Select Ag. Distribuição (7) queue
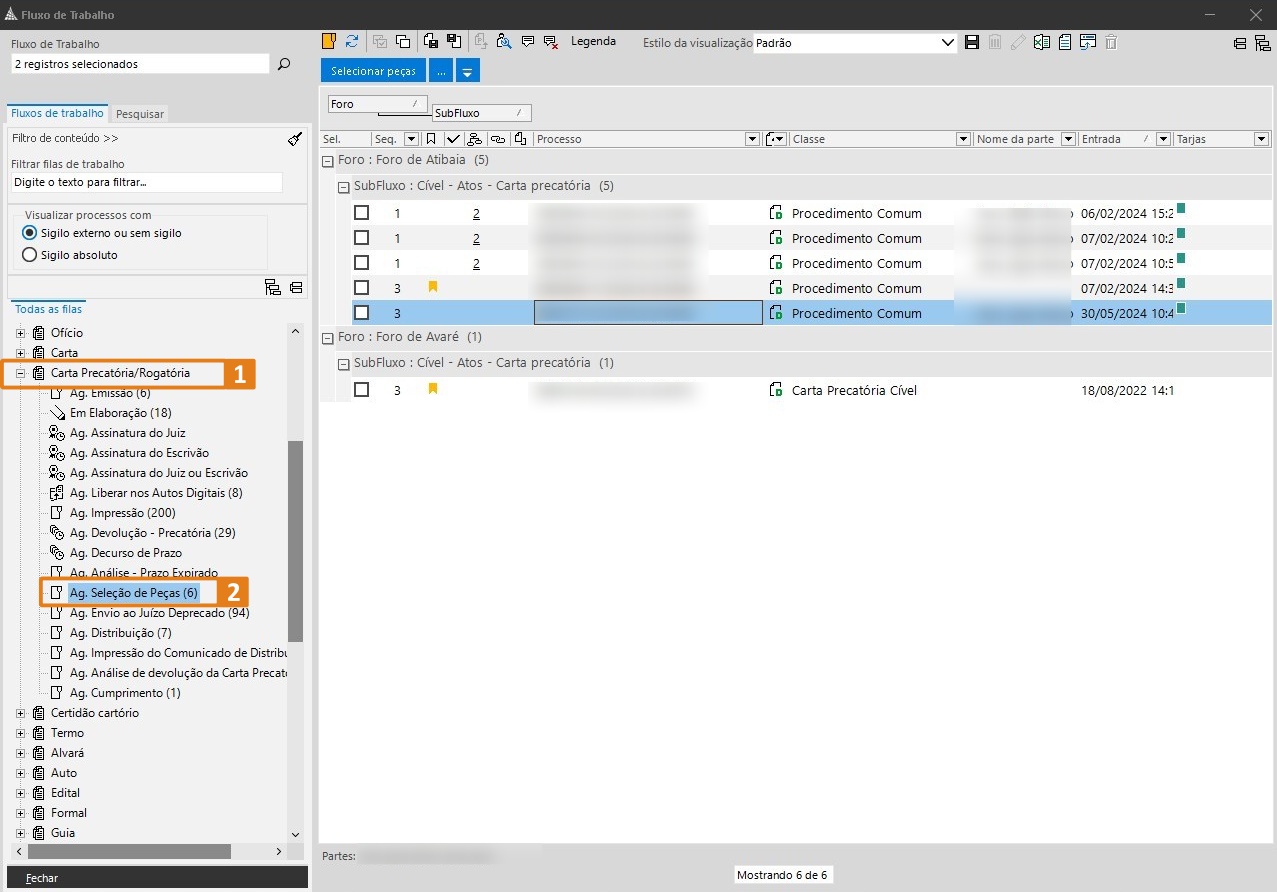Image resolution: width=1277 pixels, height=892 pixels. 120,633
